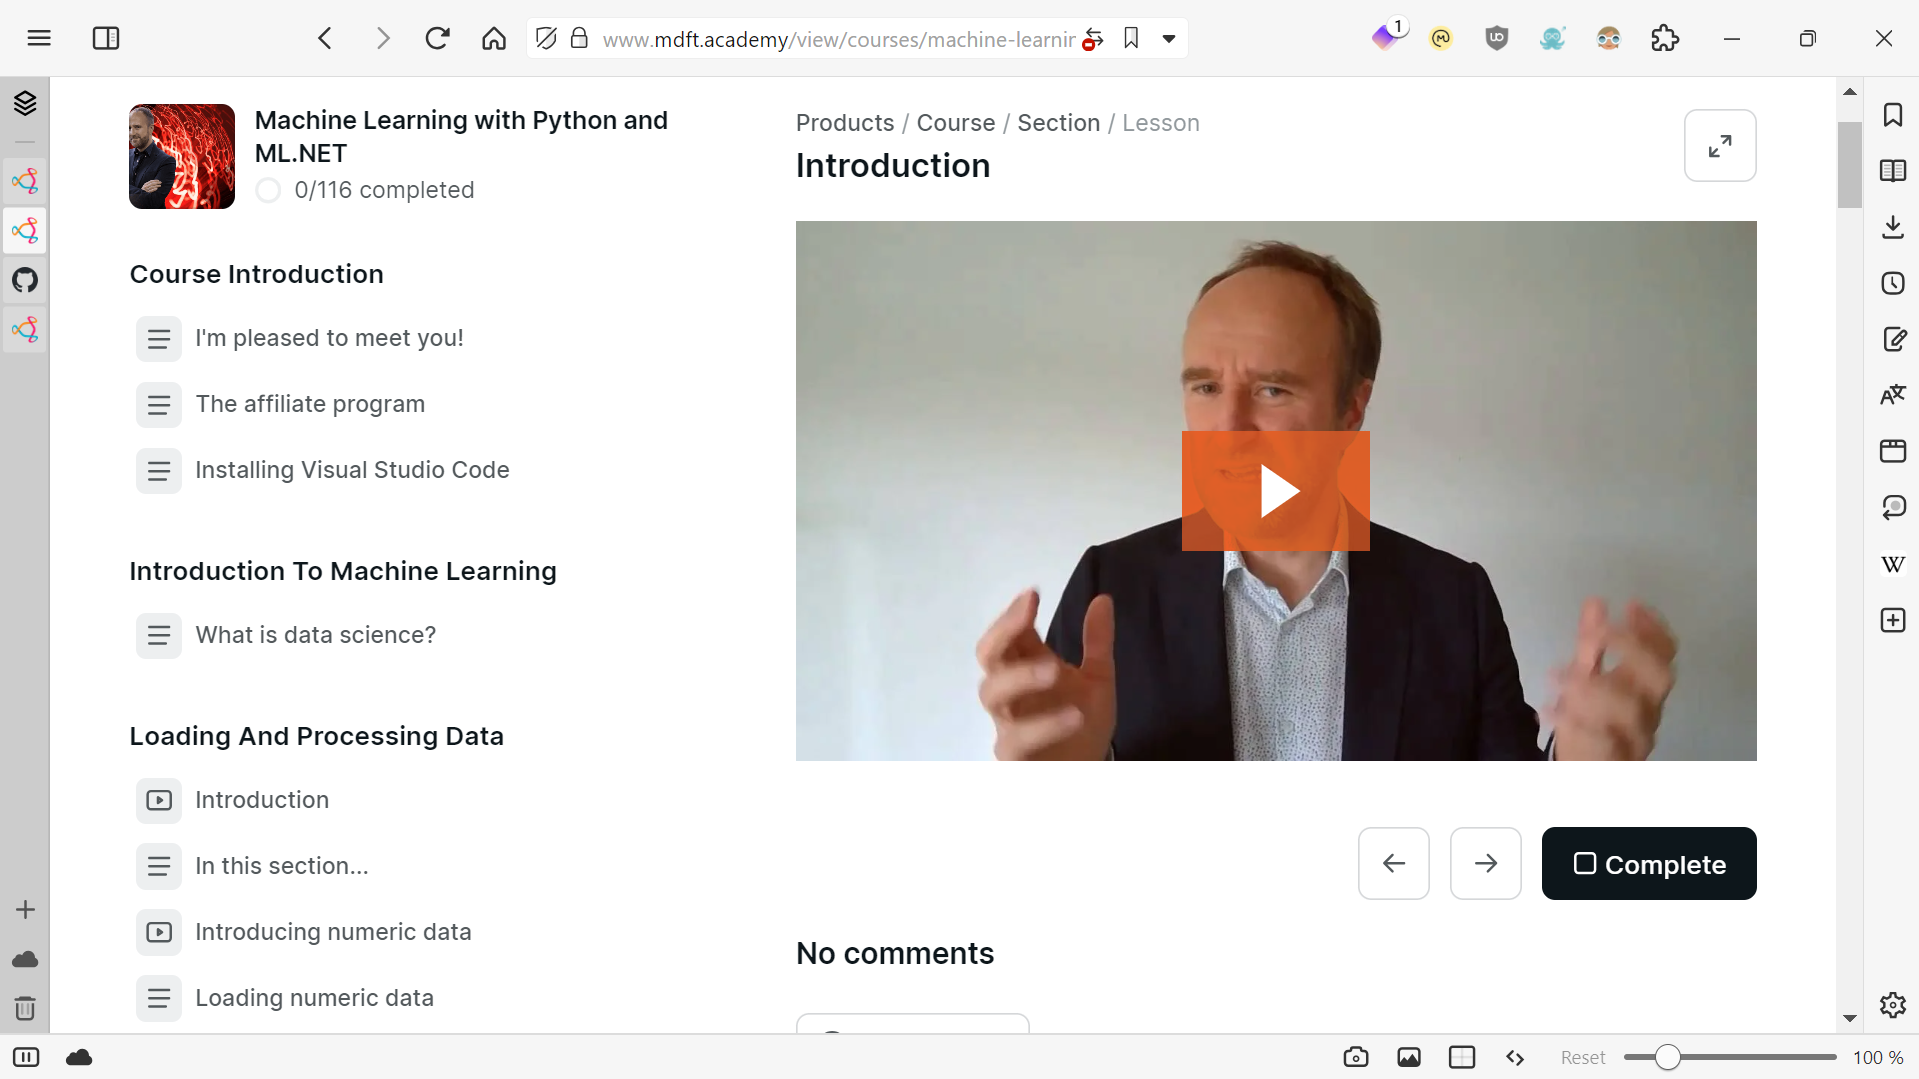Open the downloads panel icon

pos(1893,227)
